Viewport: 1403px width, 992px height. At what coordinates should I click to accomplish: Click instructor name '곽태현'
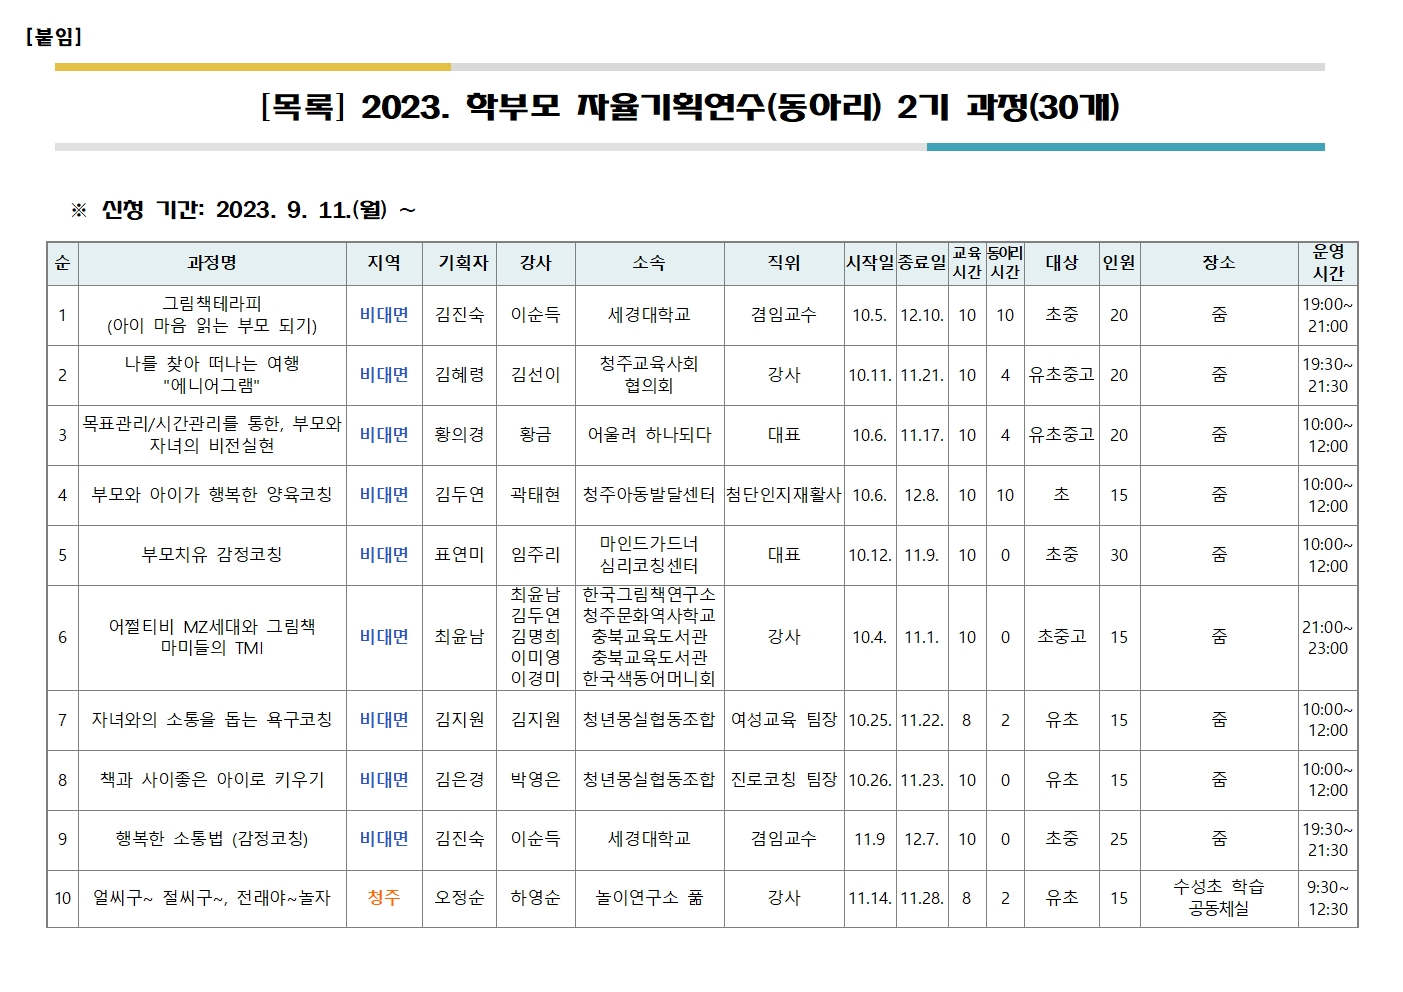click(536, 495)
